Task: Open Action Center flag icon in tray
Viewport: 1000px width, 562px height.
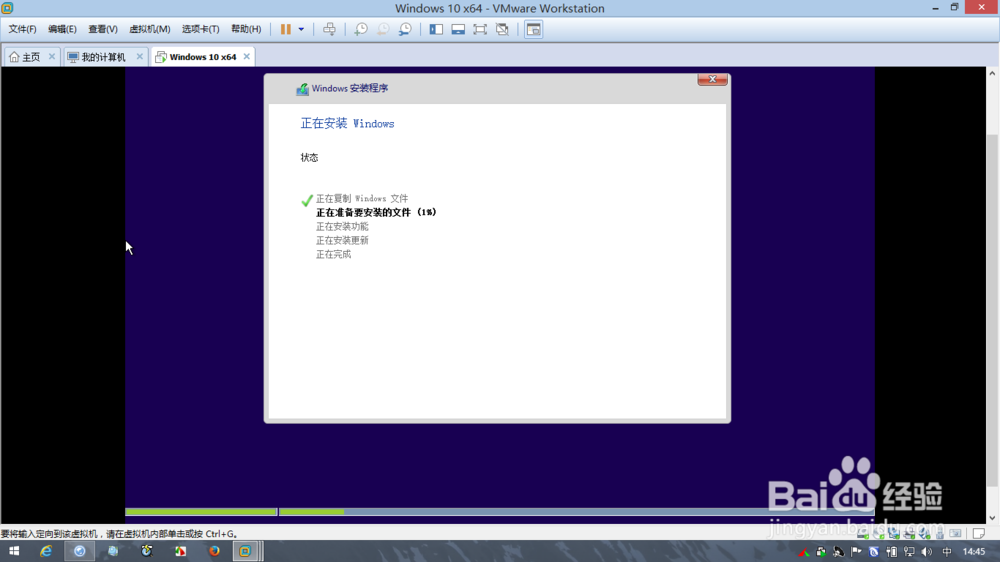Action: point(856,552)
